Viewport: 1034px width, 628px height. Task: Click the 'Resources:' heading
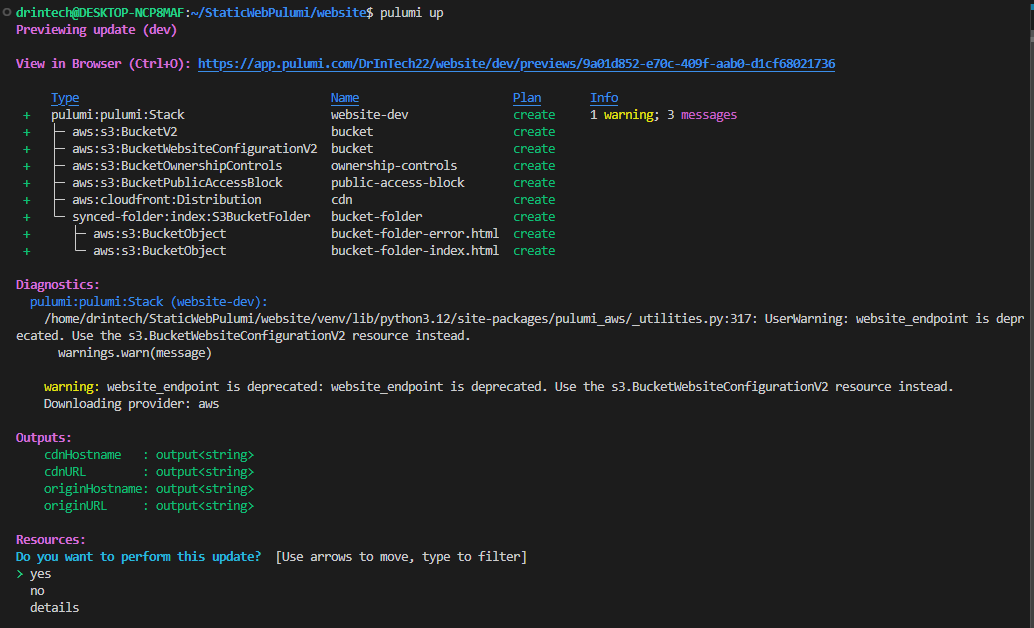[51, 540]
